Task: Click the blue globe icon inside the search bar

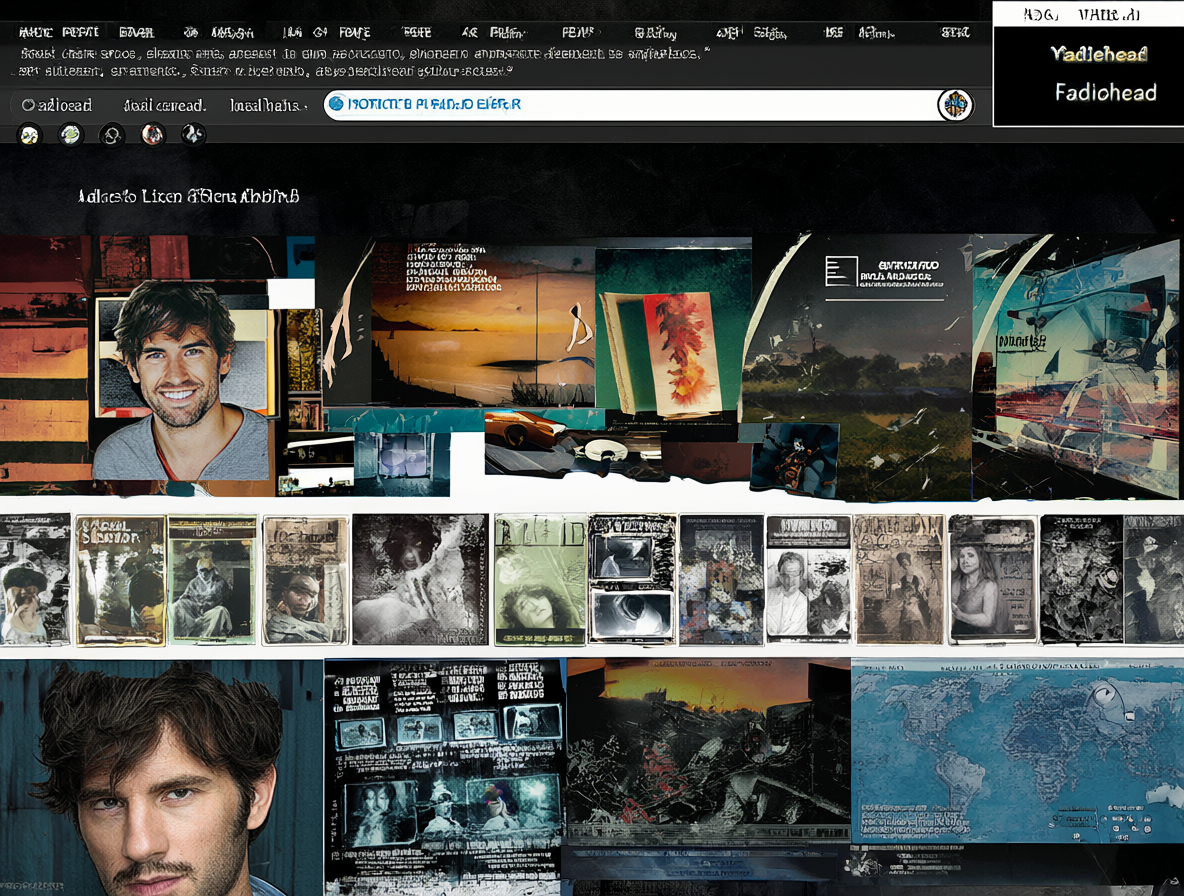Action: click(337, 103)
